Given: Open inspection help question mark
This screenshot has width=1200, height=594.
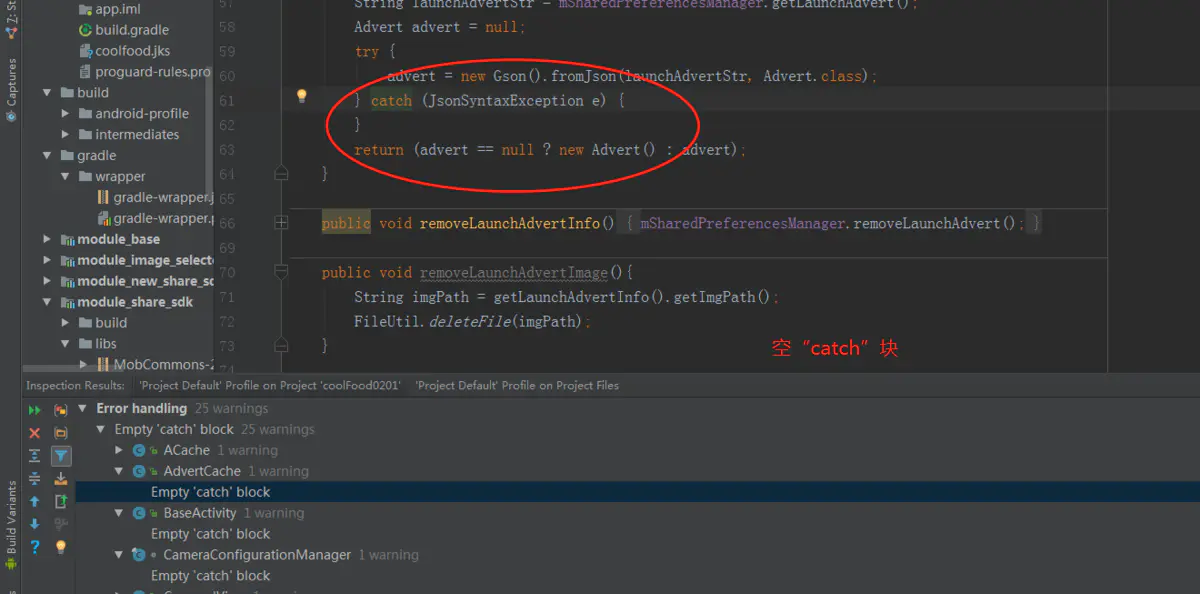Looking at the screenshot, I should tap(35, 547).
